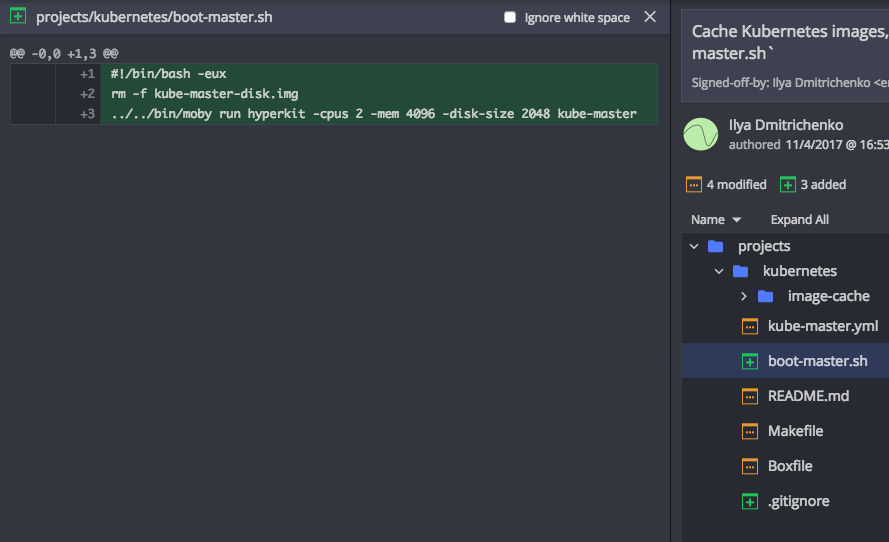Expand the image-cache folder
This screenshot has width=889, height=542.
click(x=744, y=296)
